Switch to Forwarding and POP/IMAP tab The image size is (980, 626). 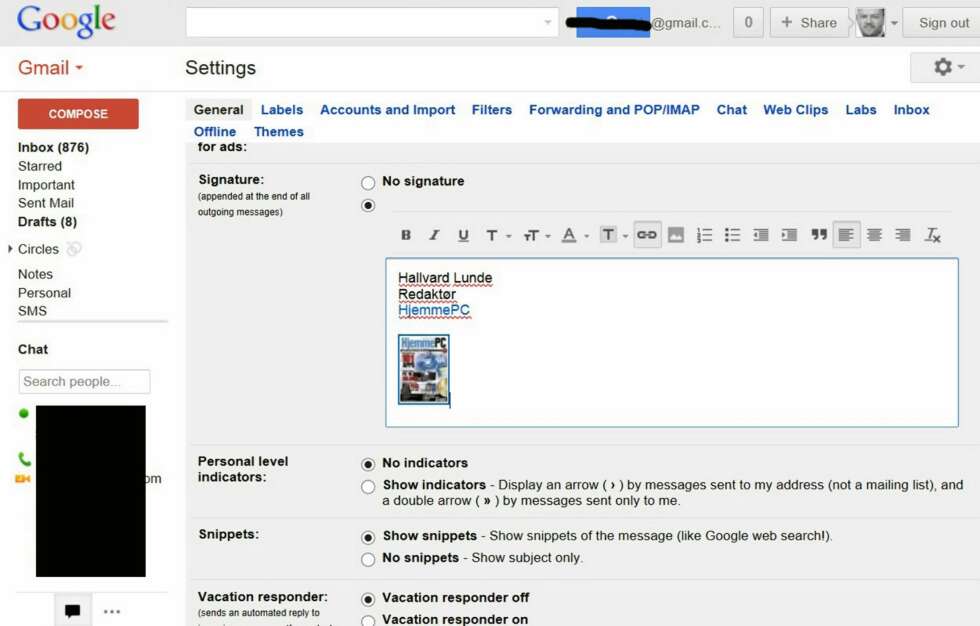614,110
